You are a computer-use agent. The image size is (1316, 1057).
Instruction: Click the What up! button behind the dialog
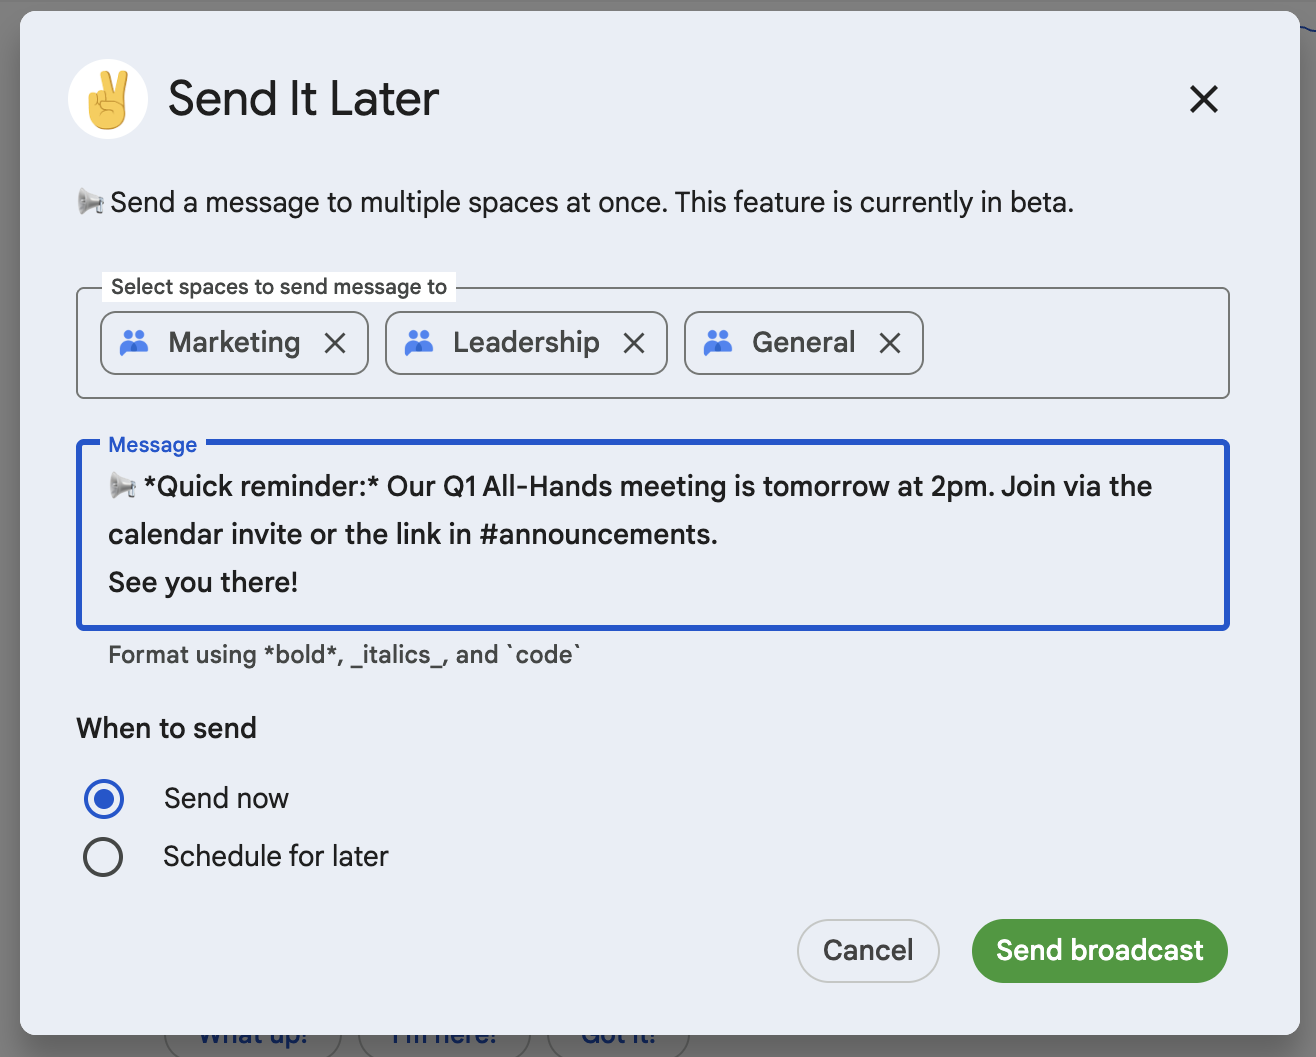tap(252, 1040)
